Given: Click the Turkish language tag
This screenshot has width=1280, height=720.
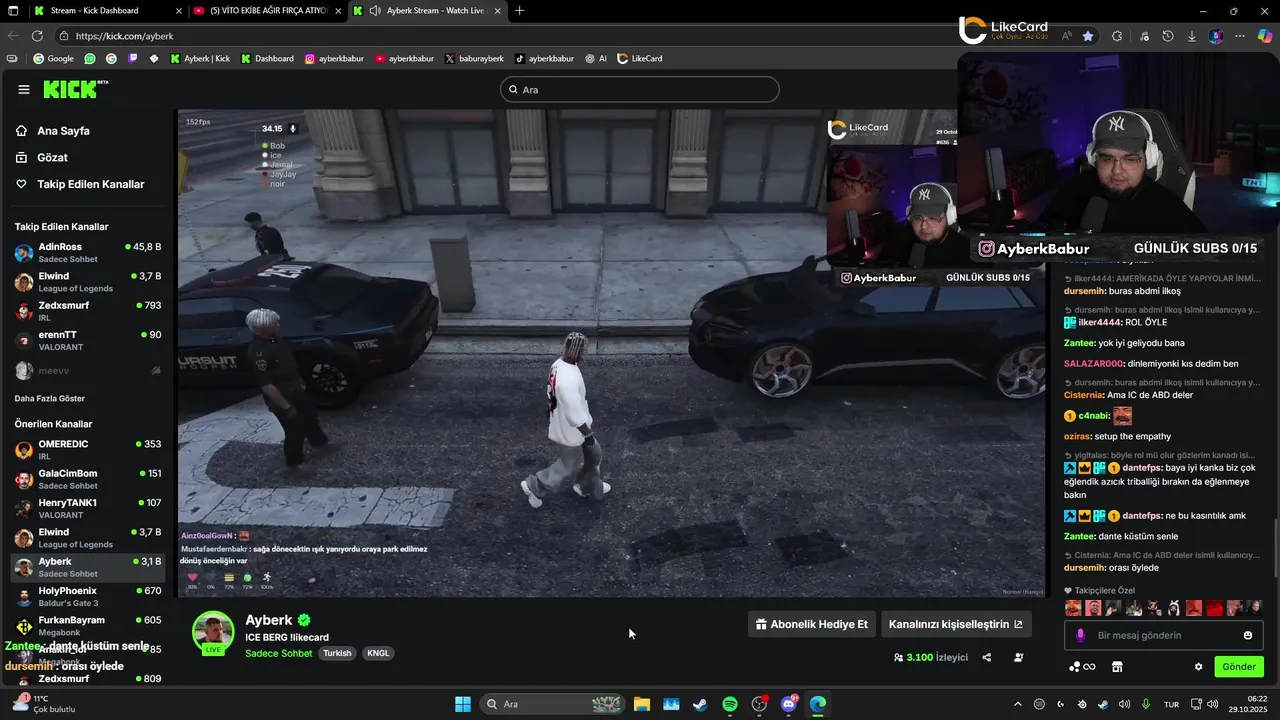Looking at the screenshot, I should tap(337, 653).
